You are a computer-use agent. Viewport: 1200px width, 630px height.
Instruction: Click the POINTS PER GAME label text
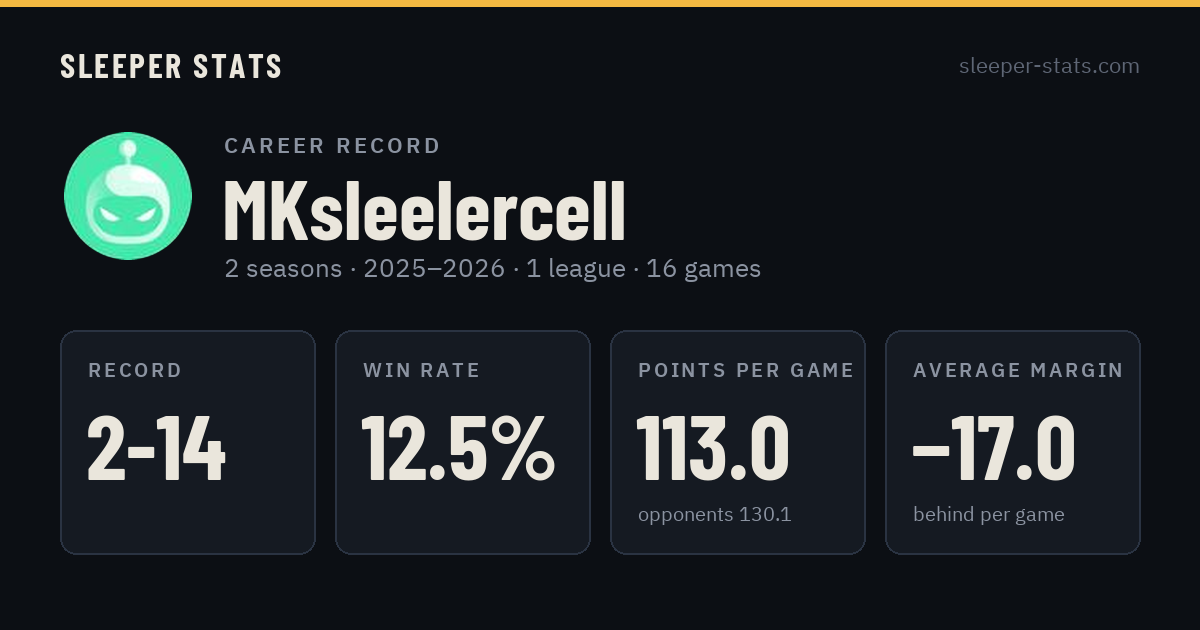[x=746, y=371]
